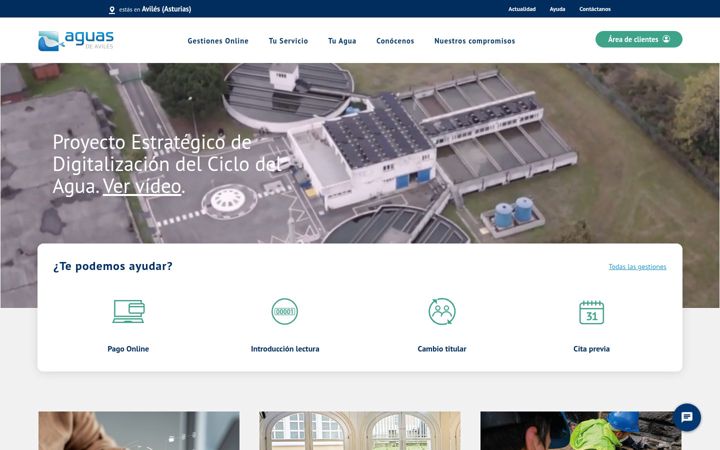Click the Aguas de Avilés logo
This screenshot has width=720, height=450.
pyautogui.click(x=76, y=40)
